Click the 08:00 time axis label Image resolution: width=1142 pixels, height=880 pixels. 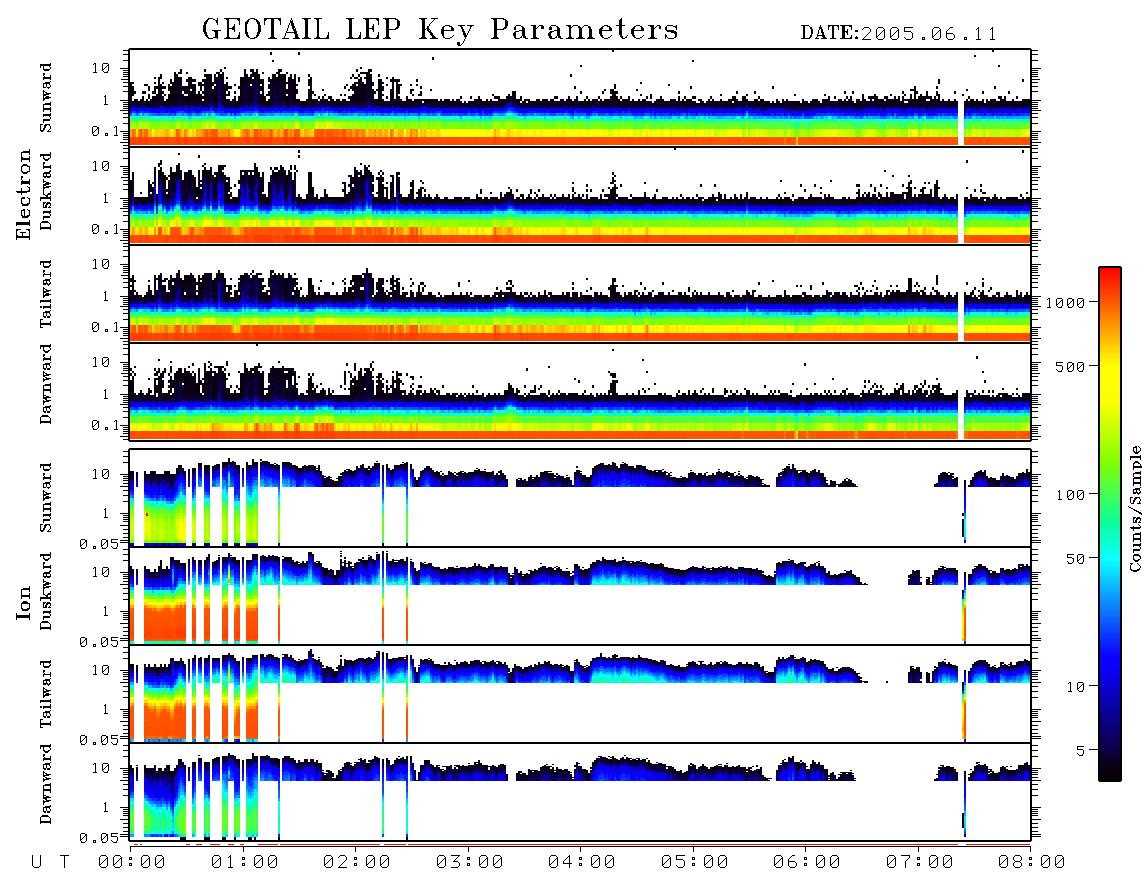tap(1032, 862)
